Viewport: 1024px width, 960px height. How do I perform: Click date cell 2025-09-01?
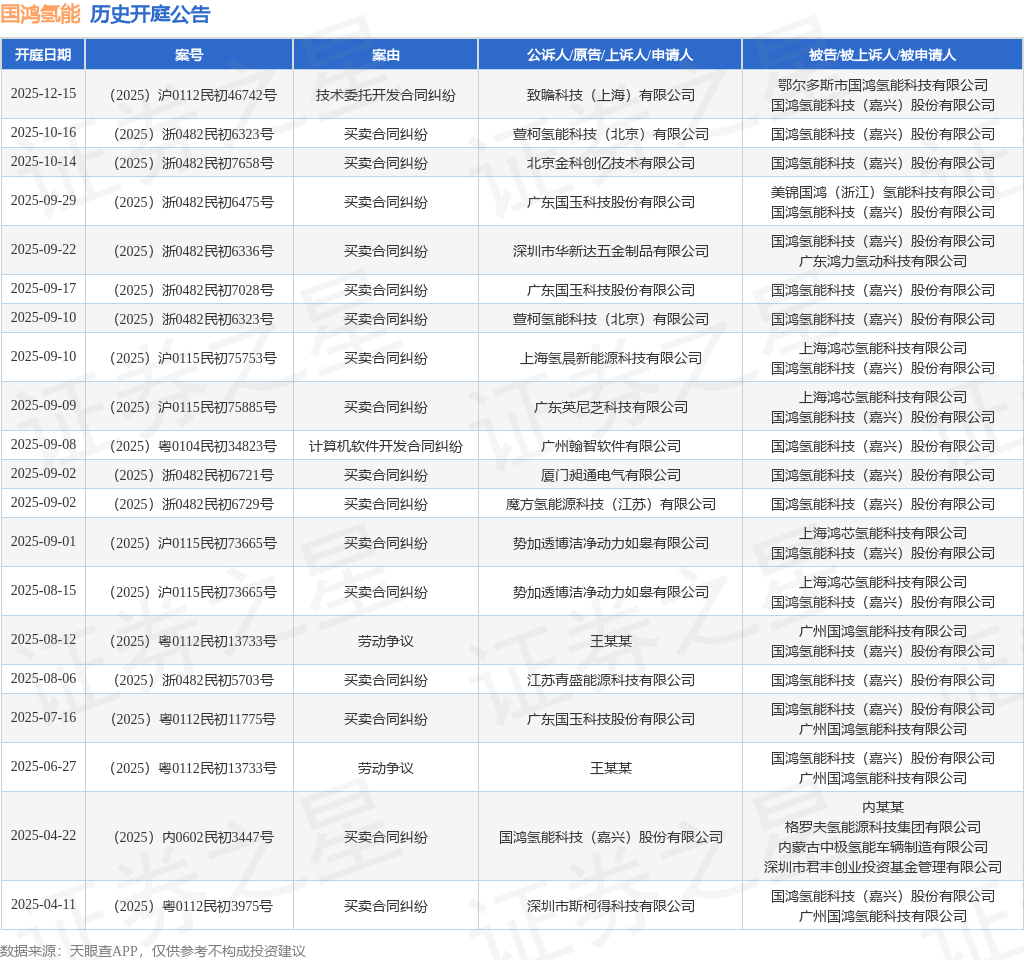[x=43, y=541]
